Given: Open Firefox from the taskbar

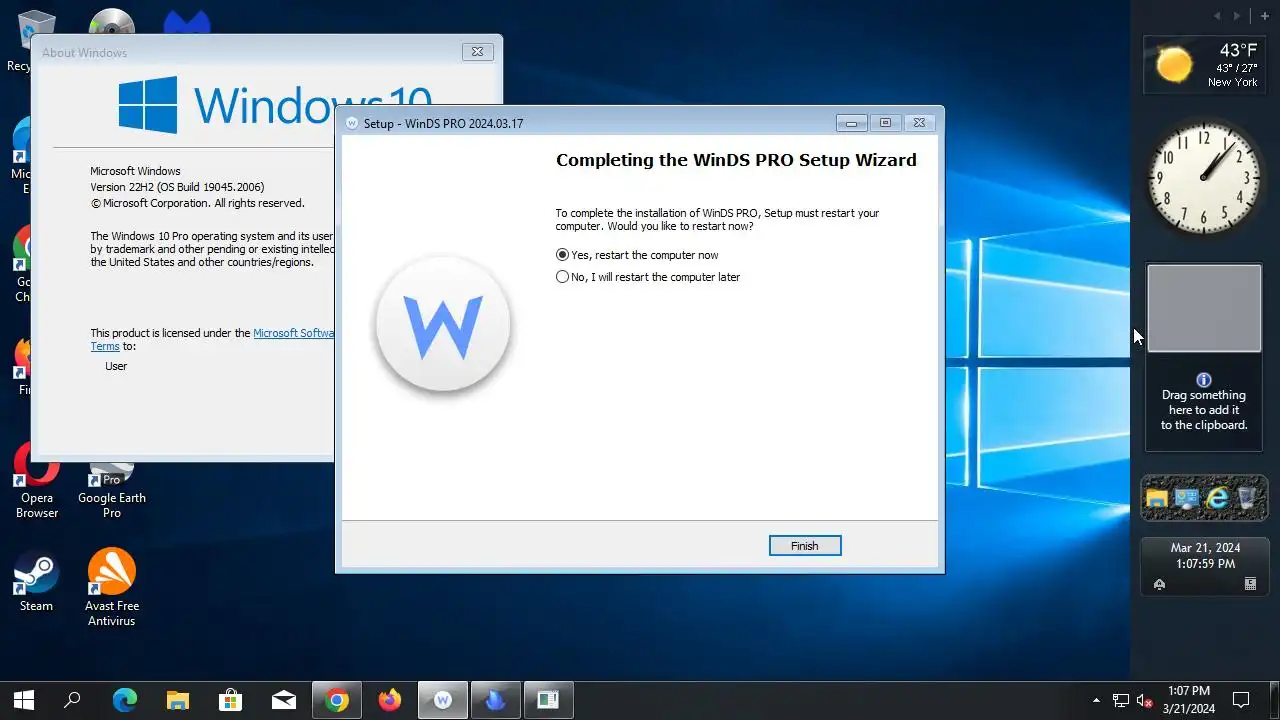Looking at the screenshot, I should click(390, 700).
